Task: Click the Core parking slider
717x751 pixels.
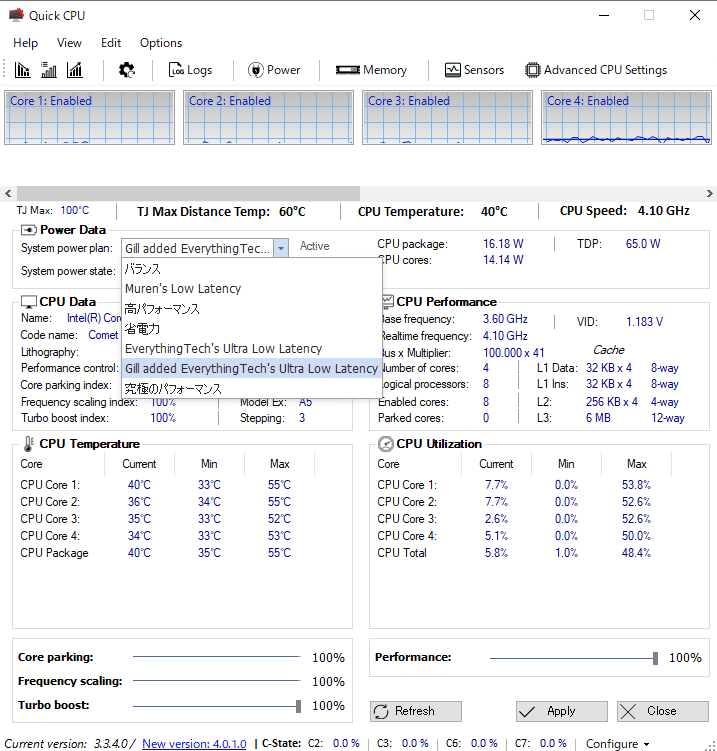Action: click(216, 657)
